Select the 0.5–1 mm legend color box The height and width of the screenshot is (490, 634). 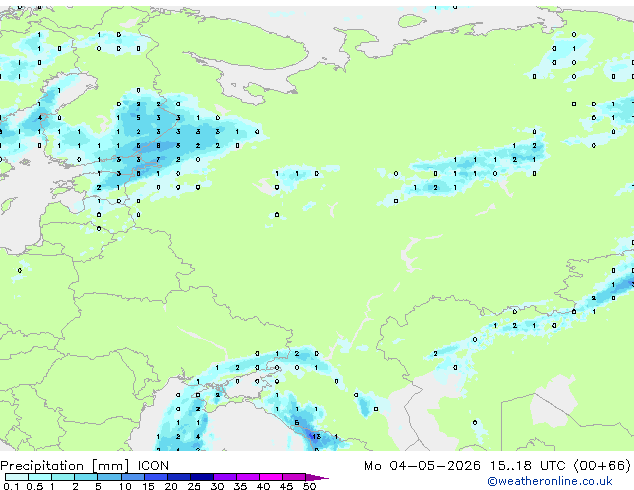click(x=40, y=477)
